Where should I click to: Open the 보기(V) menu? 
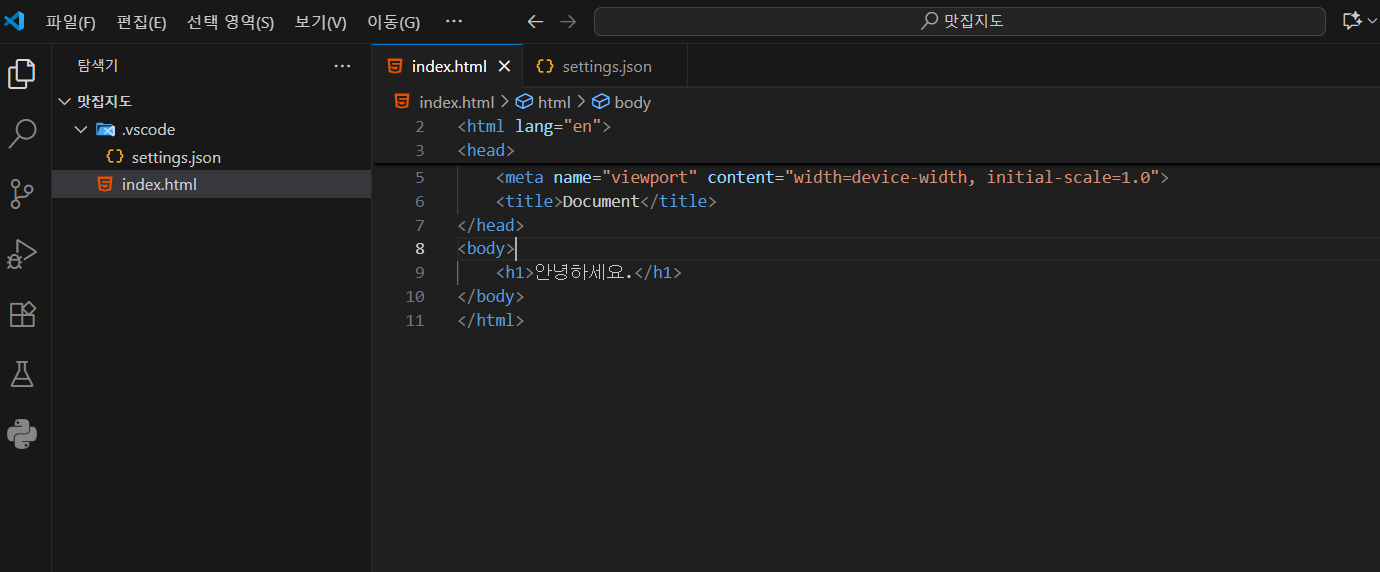tap(320, 22)
